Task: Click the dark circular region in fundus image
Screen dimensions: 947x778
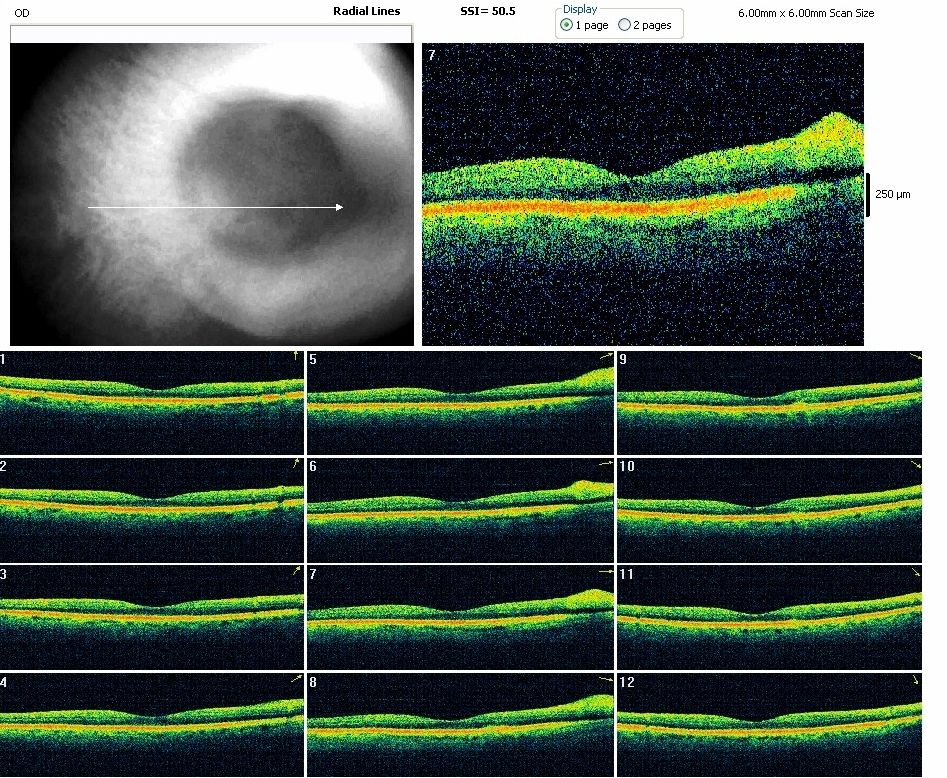Action: 265,180
